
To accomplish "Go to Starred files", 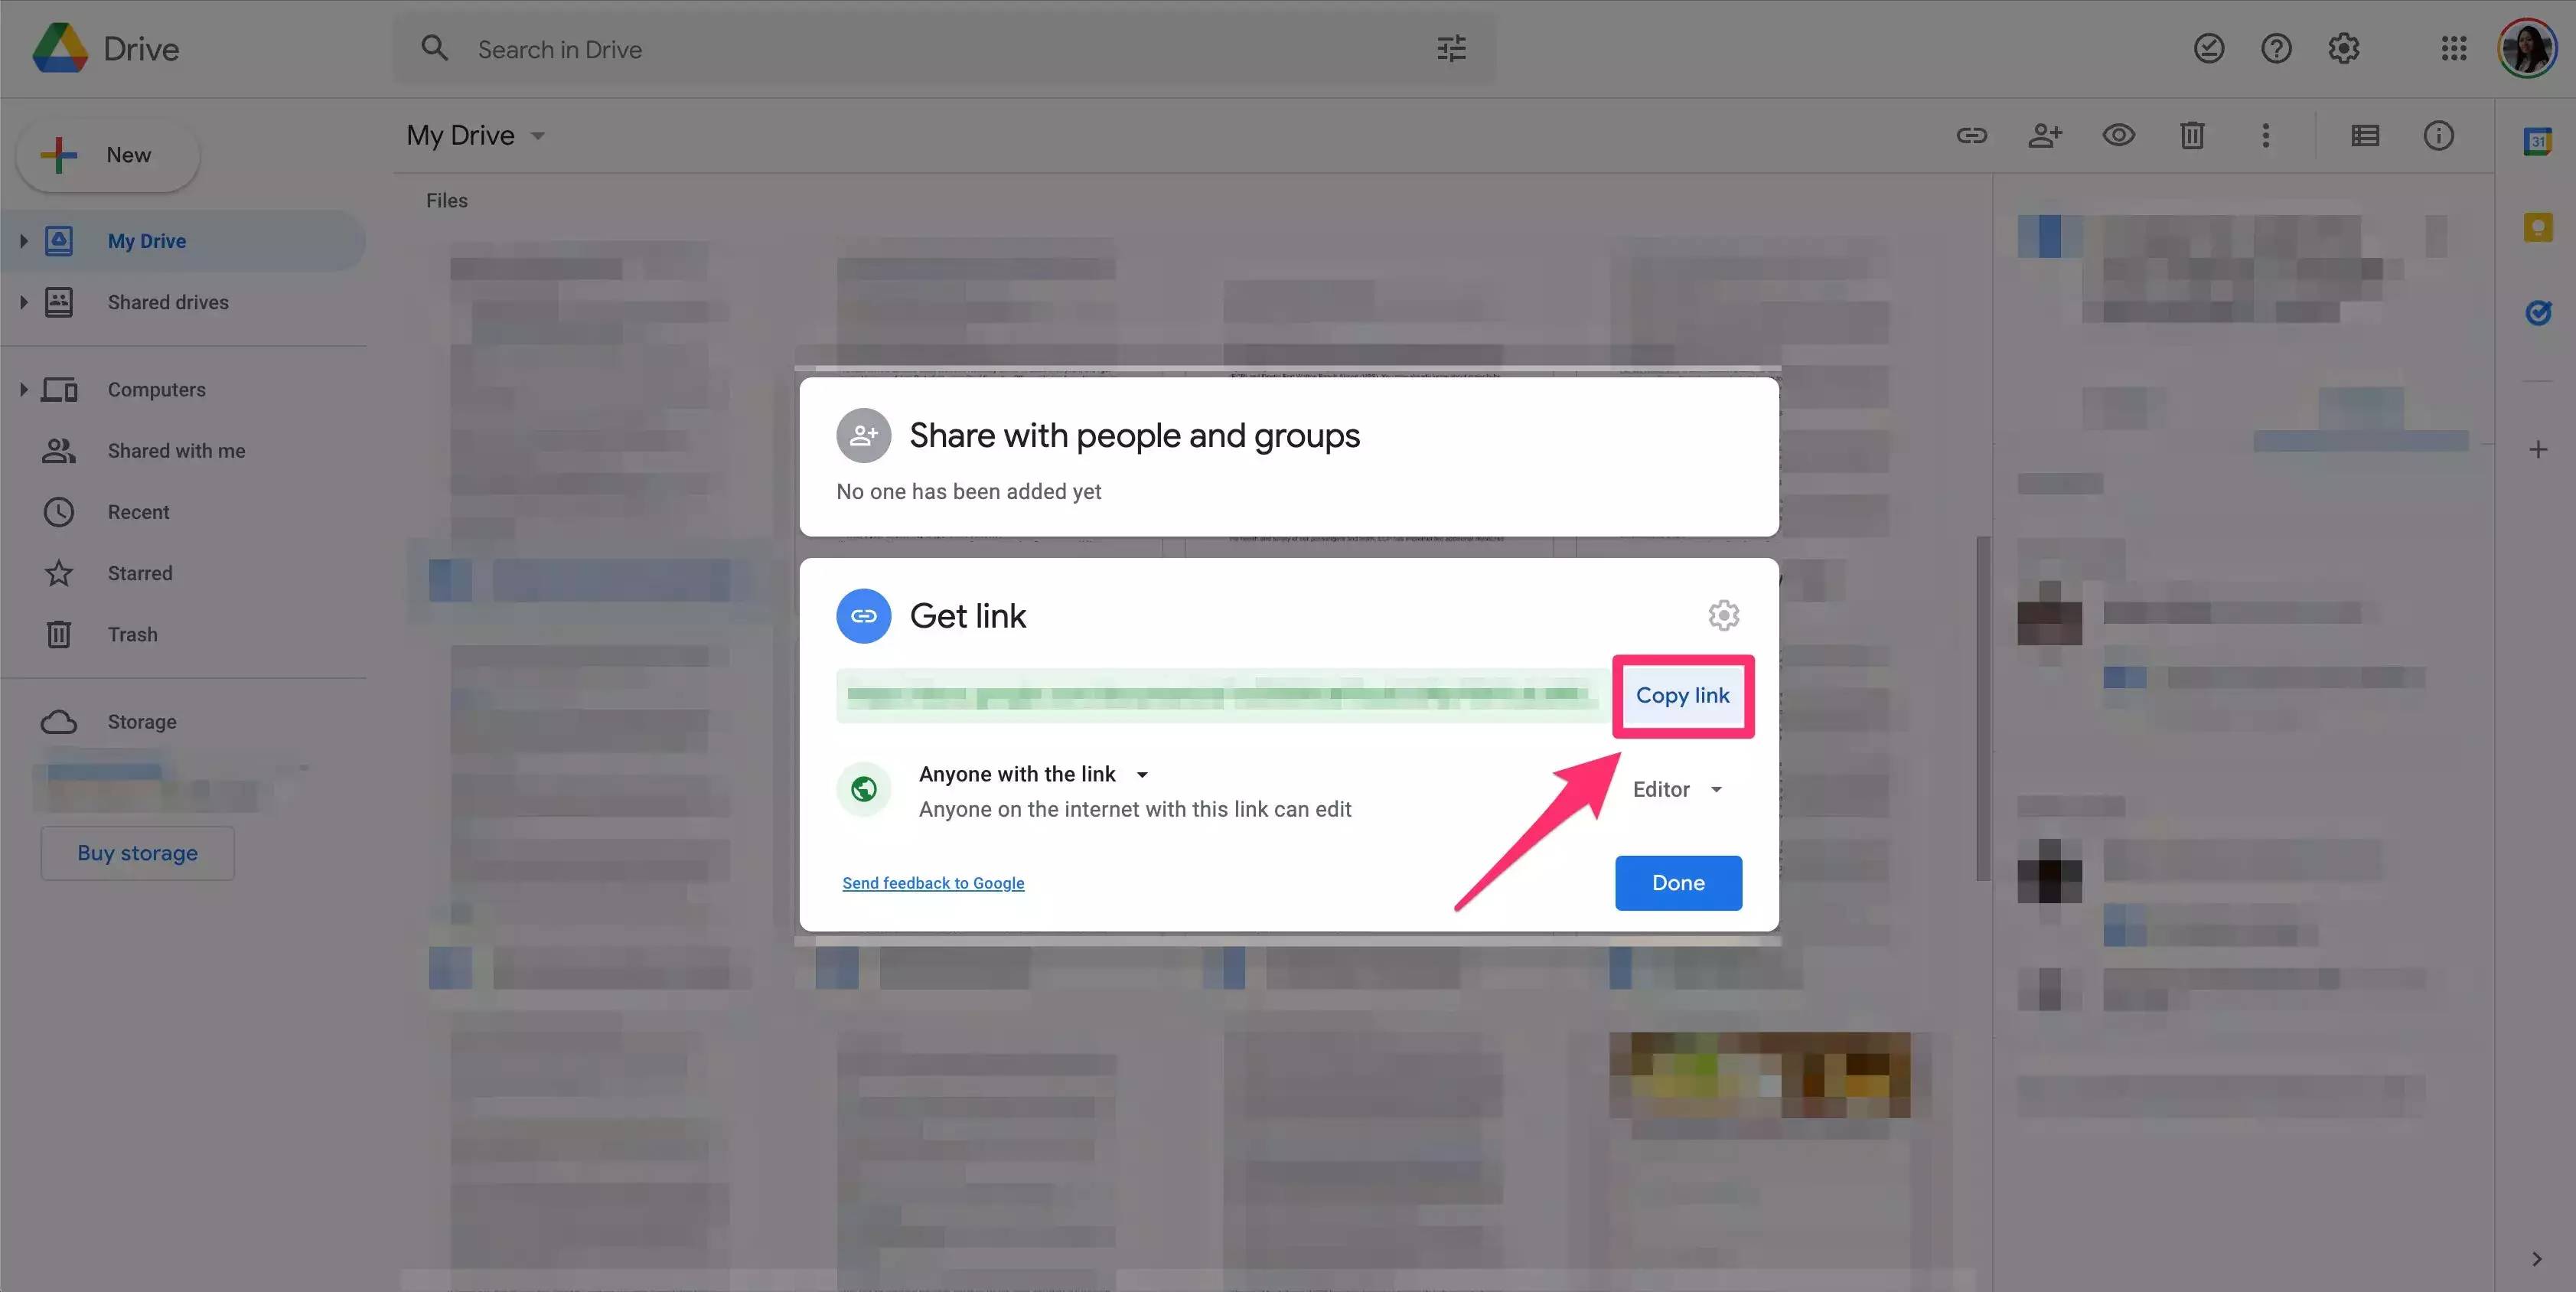I will [x=140, y=573].
